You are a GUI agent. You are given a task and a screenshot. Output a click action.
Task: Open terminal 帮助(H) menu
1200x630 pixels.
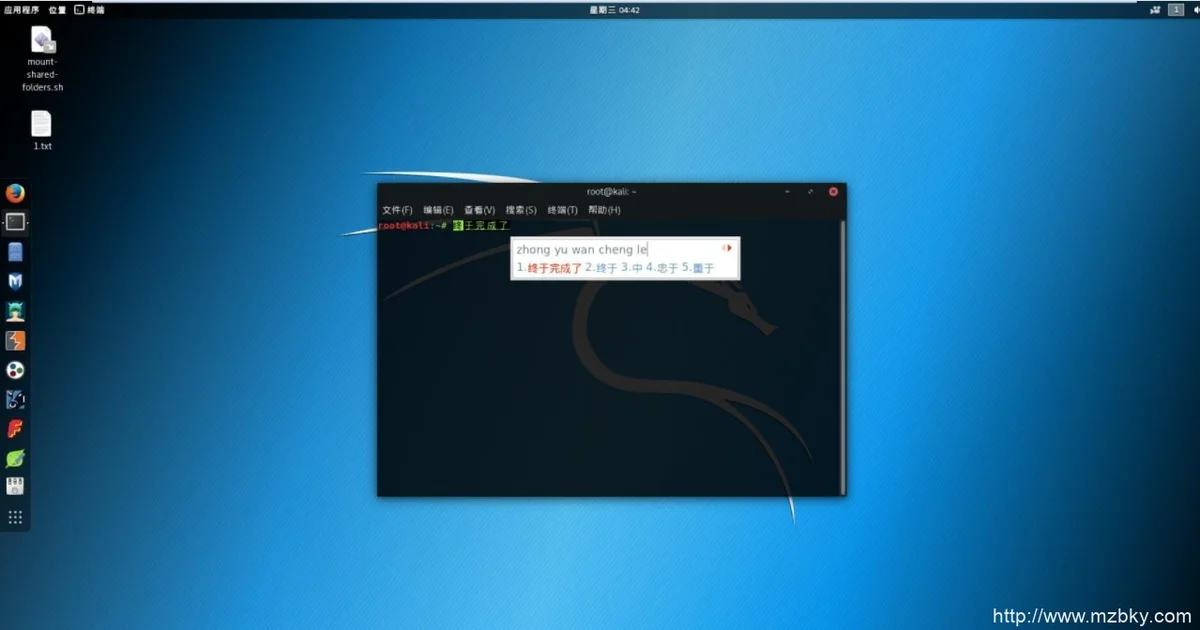point(604,210)
